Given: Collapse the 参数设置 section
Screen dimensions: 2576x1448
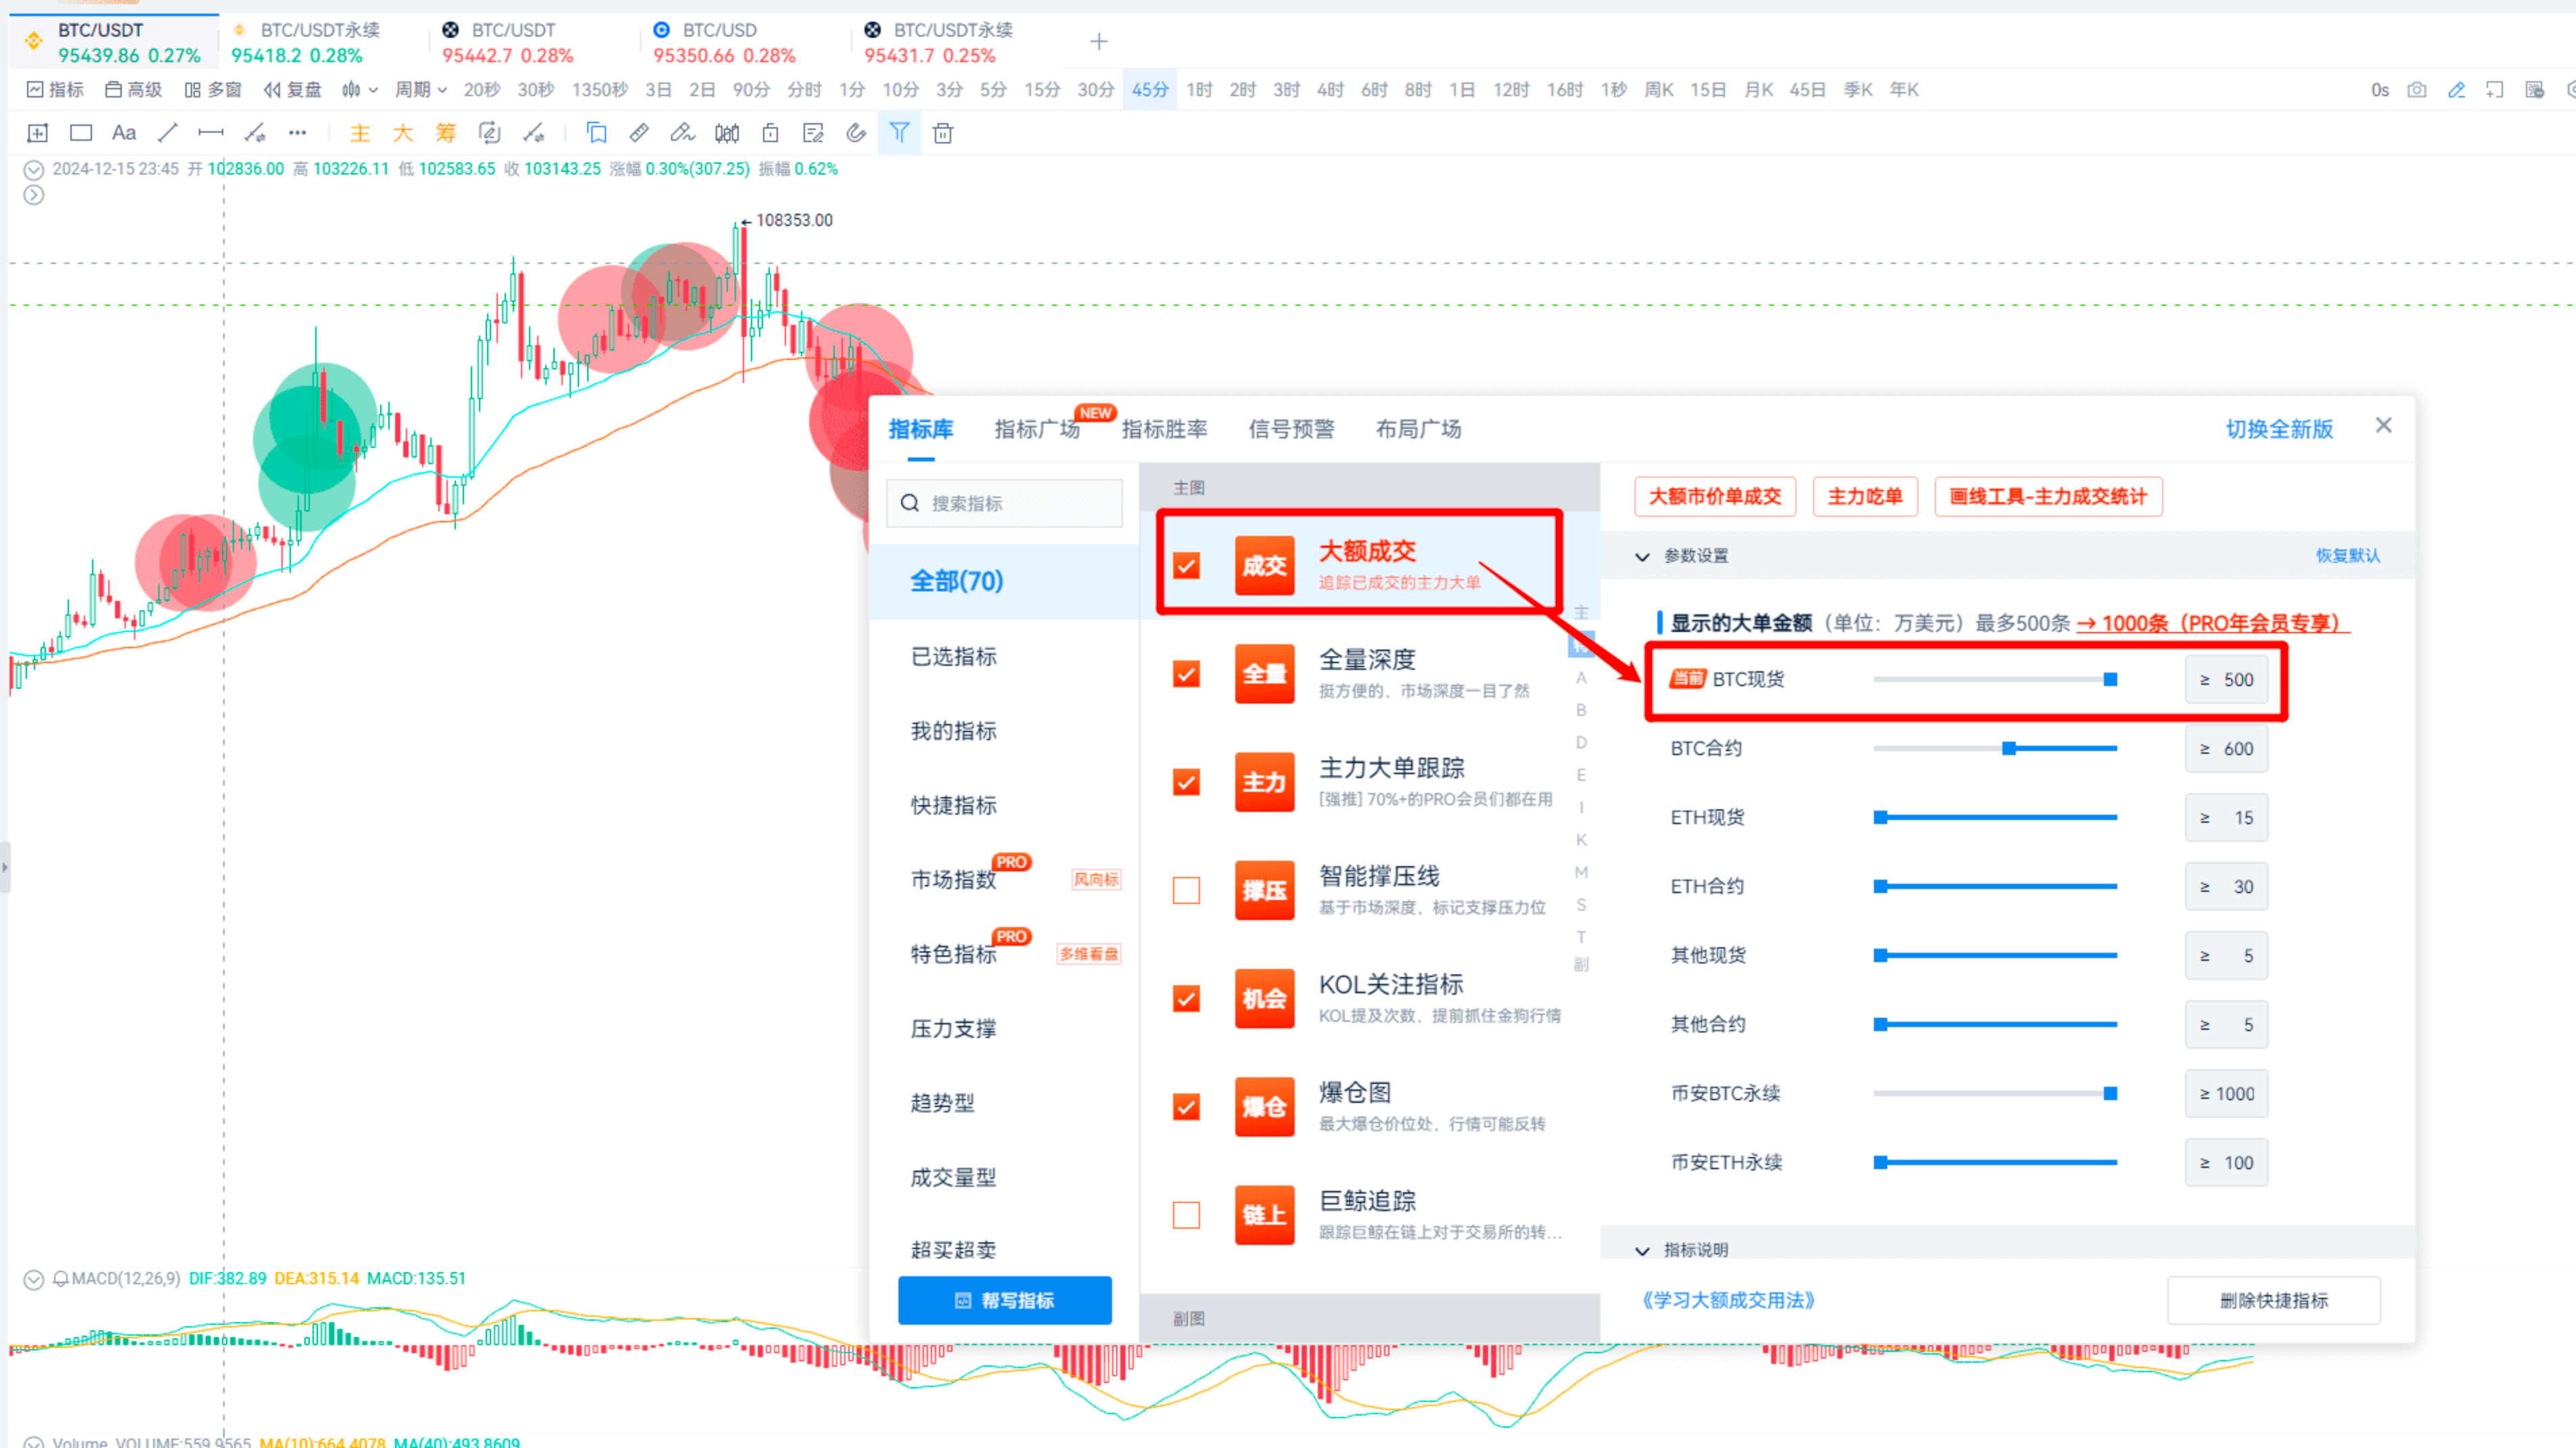Looking at the screenshot, I should pos(1642,556).
